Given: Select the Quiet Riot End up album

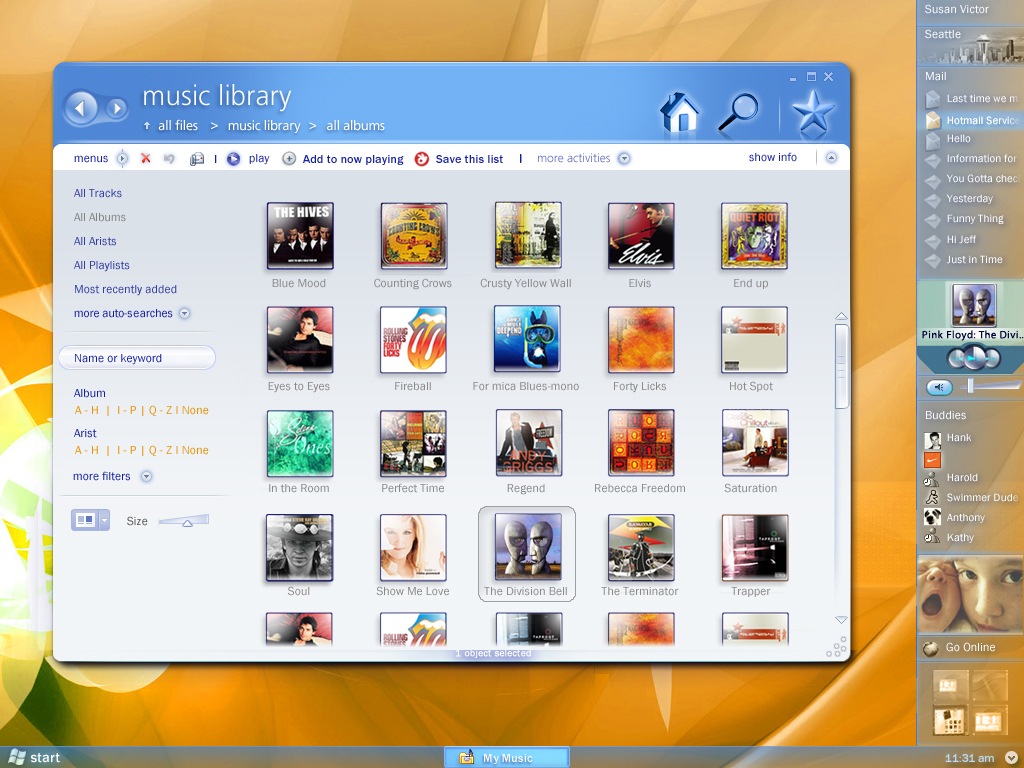Looking at the screenshot, I should 754,236.
